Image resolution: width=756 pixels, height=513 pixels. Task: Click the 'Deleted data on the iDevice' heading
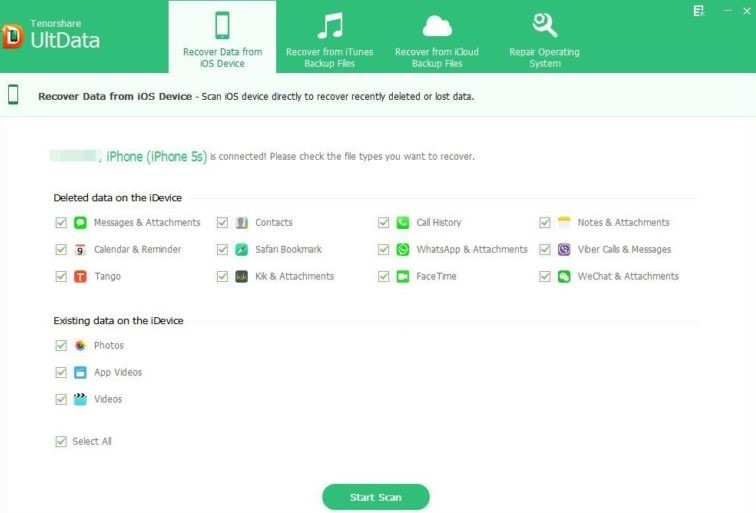(118, 198)
